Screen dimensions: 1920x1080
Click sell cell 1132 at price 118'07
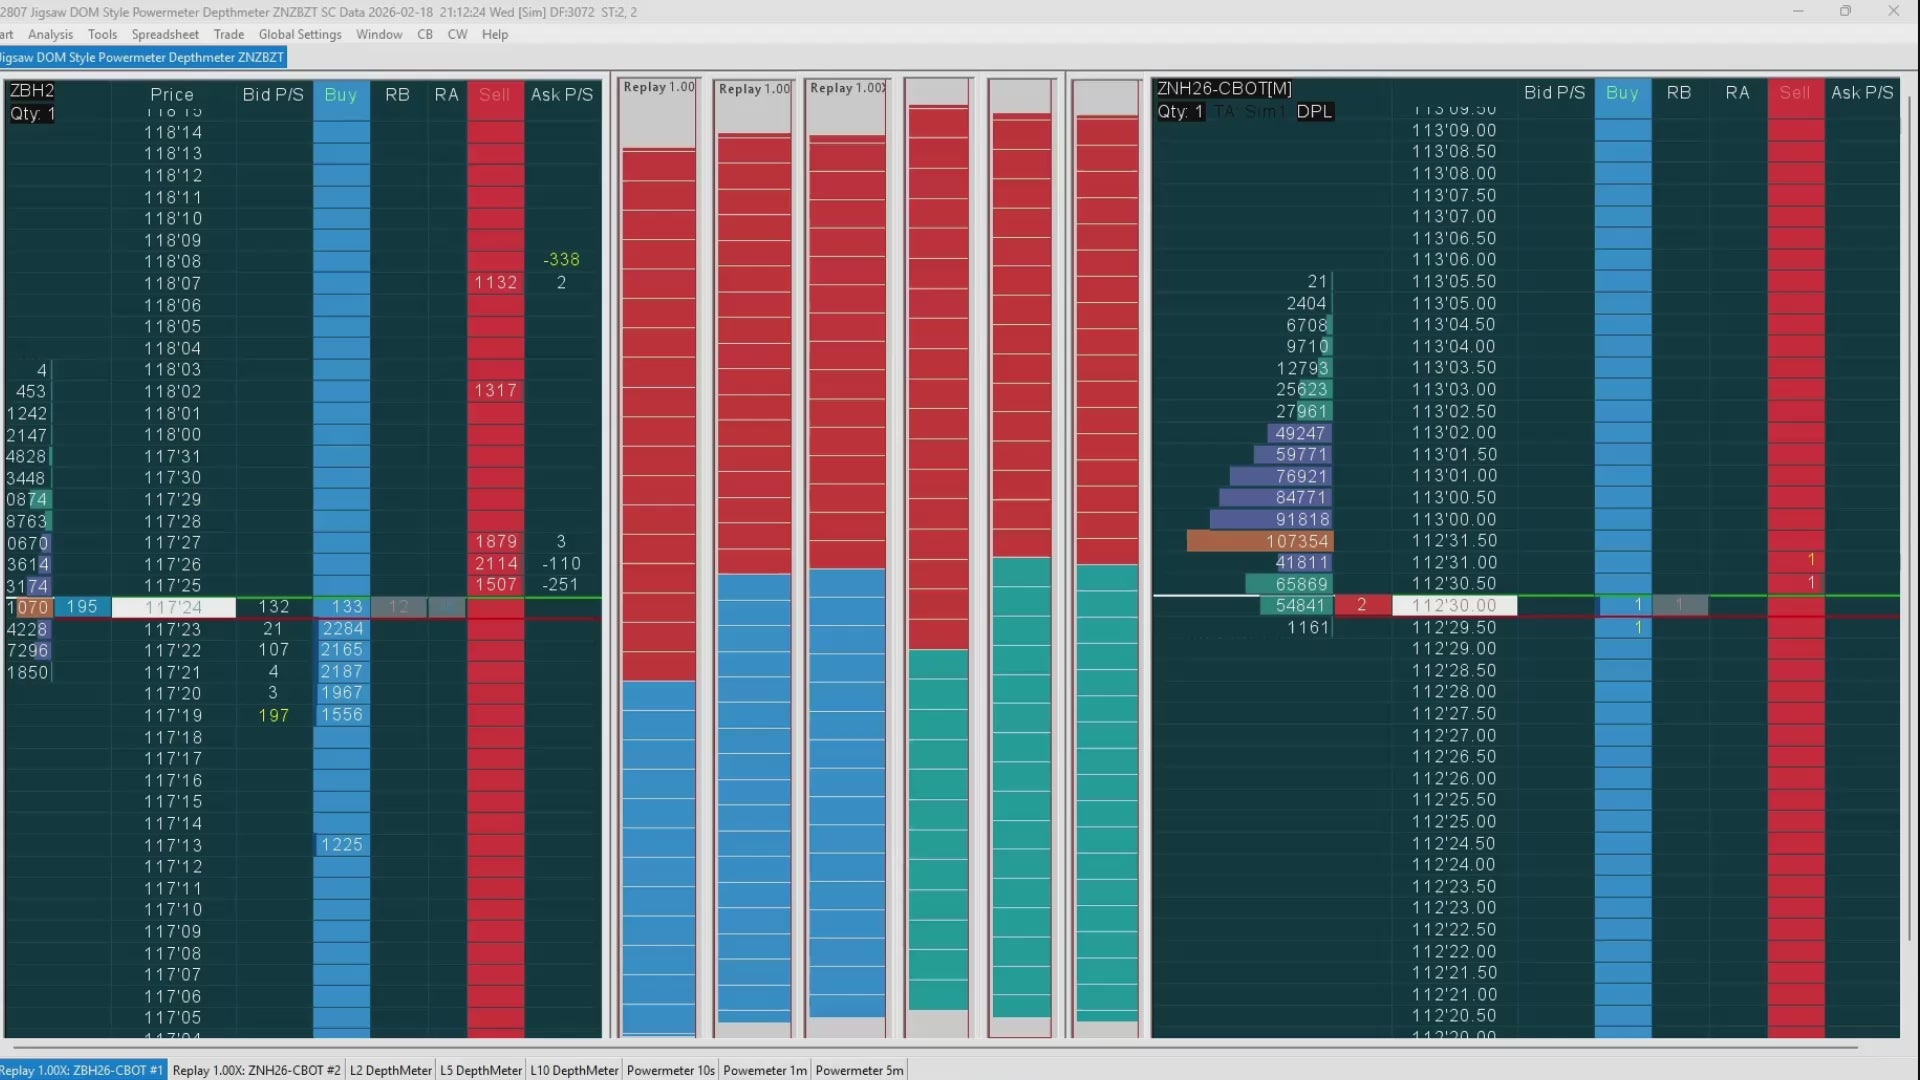[496, 283]
